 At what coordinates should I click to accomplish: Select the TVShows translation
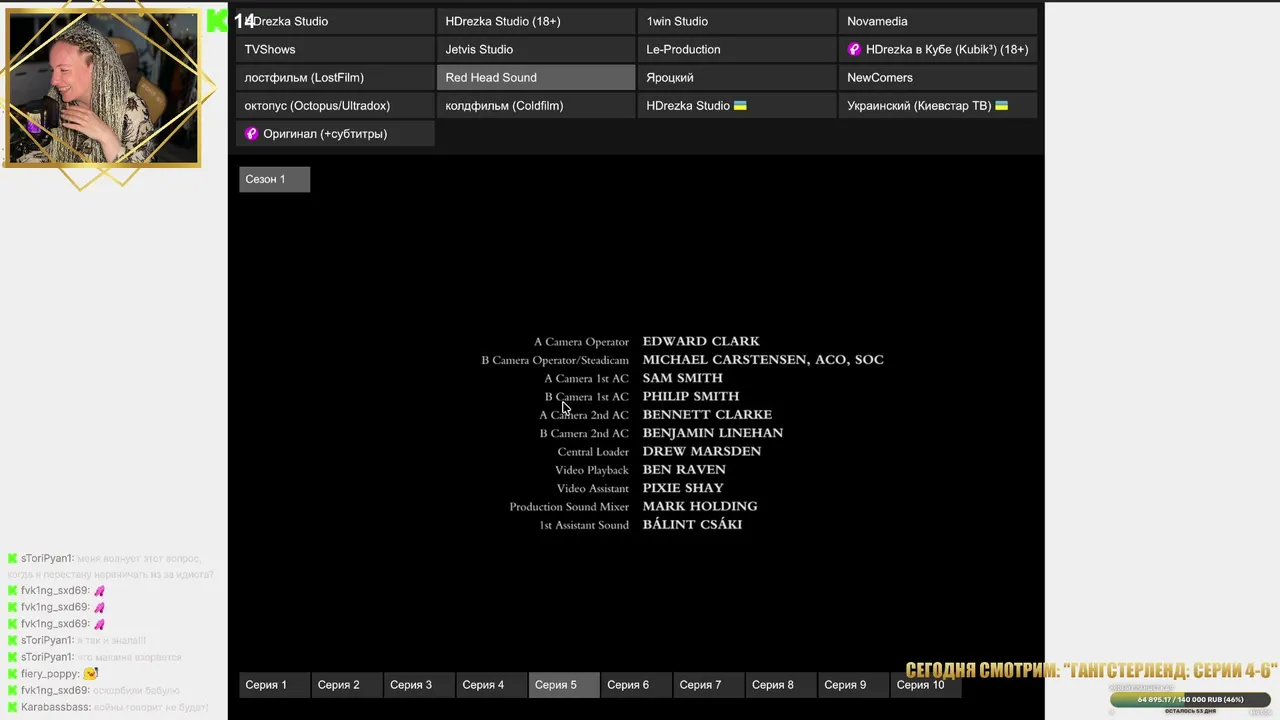point(335,49)
